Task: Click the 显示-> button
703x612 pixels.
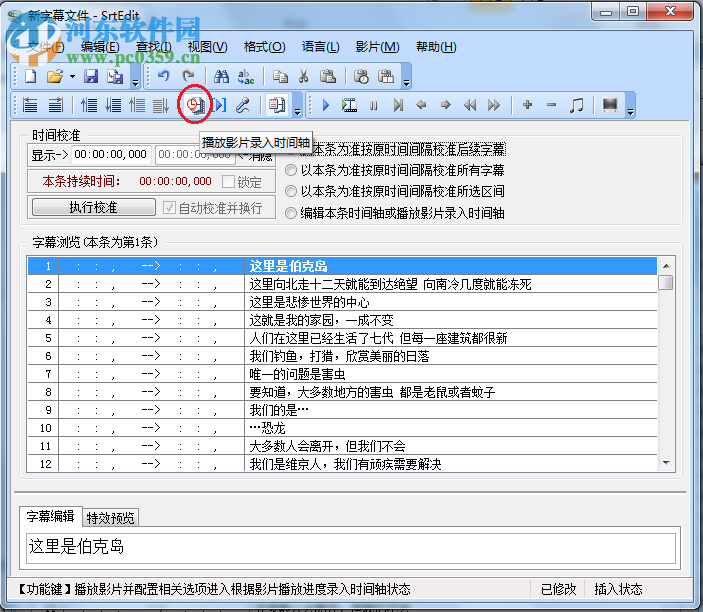Action: click(49, 155)
